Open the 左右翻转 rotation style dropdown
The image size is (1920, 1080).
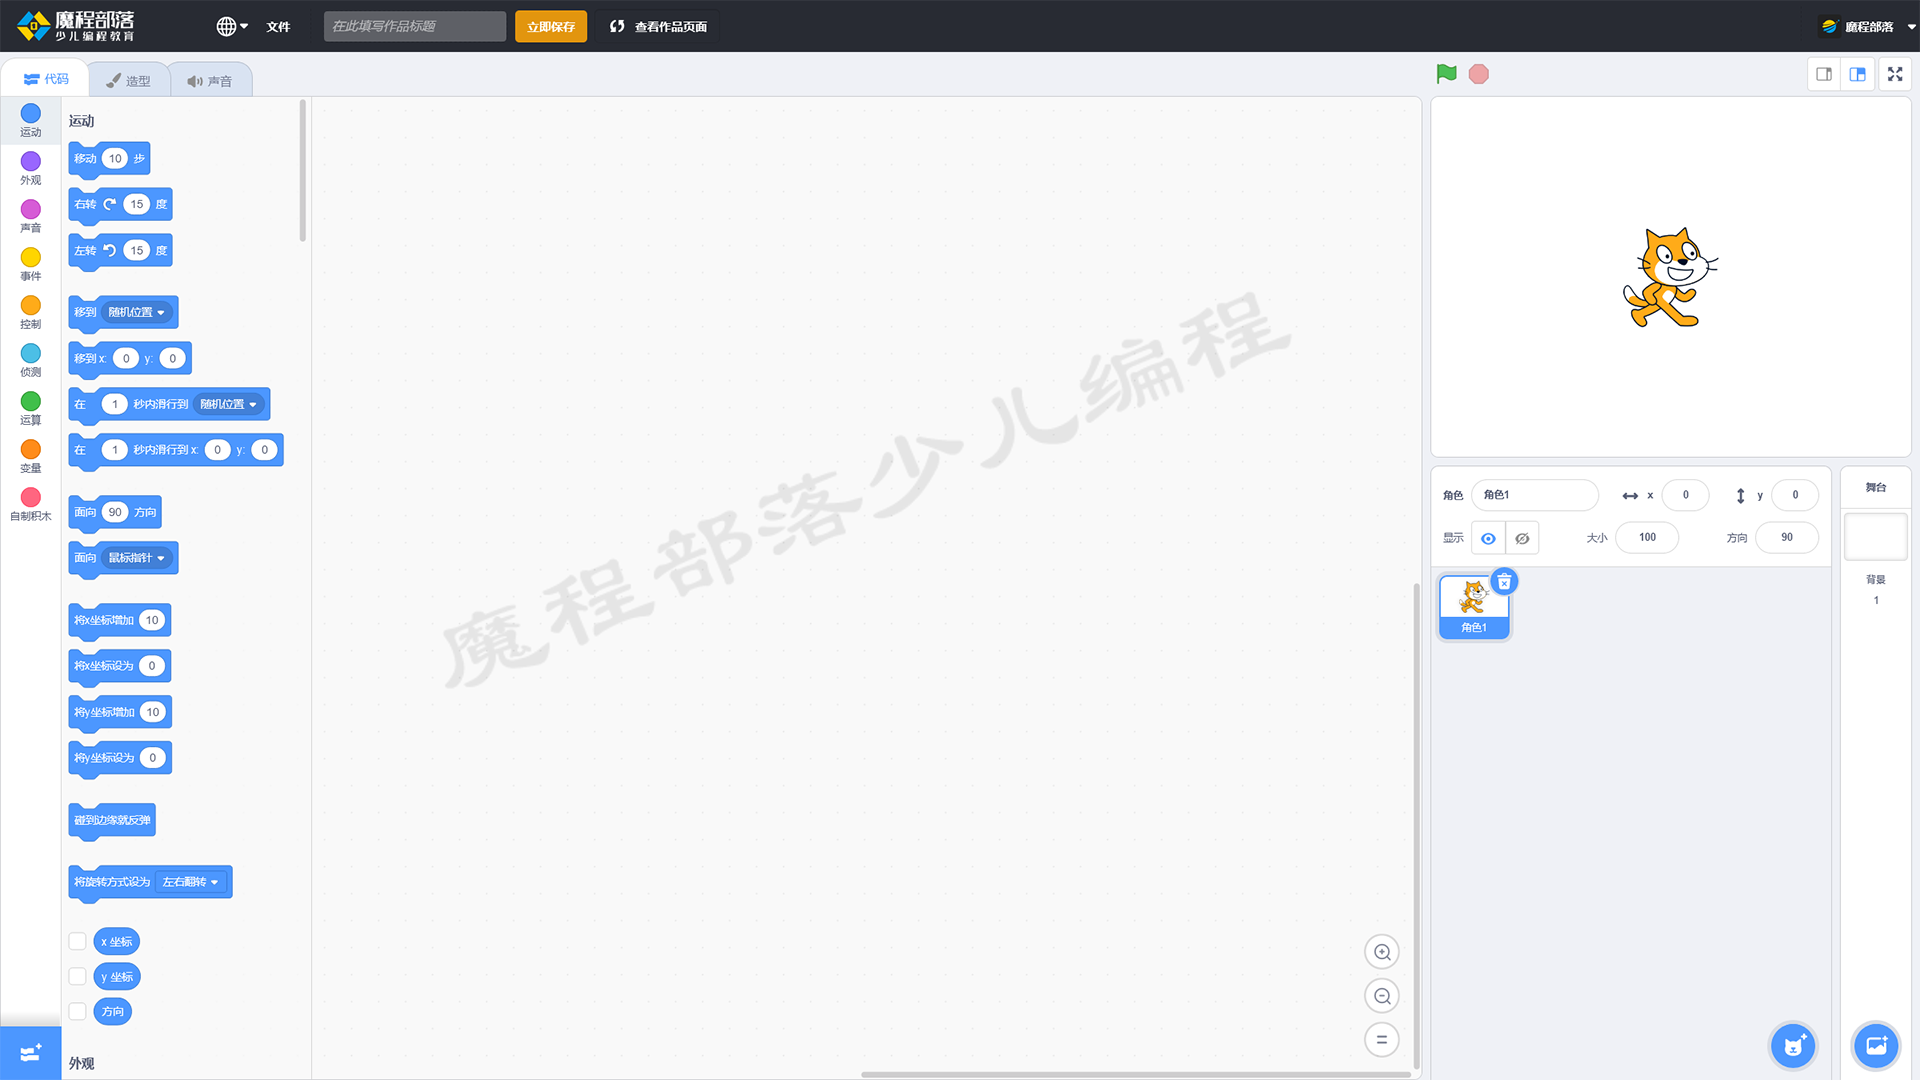pos(191,882)
